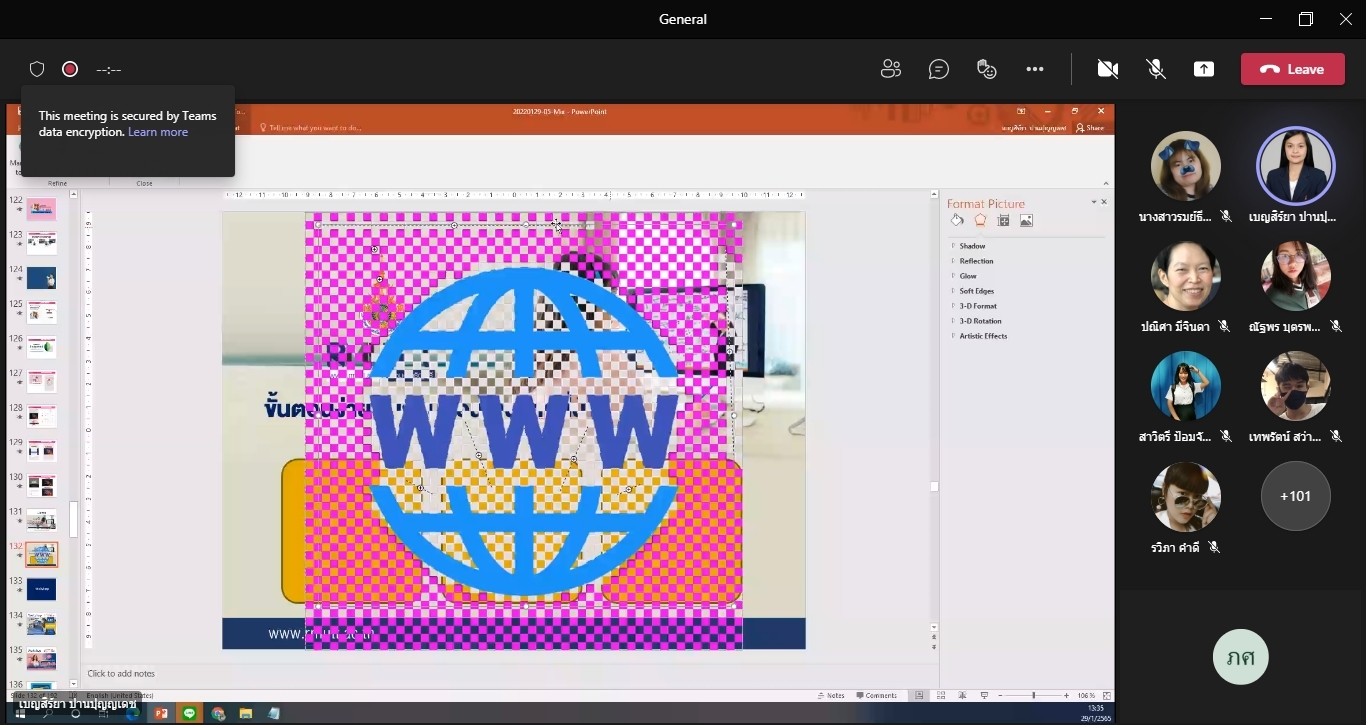Expand the Glow section

(x=964, y=276)
